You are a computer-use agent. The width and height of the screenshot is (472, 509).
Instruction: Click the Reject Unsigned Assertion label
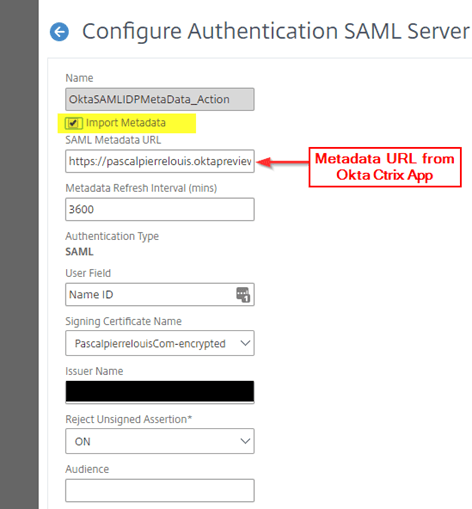[x=129, y=419]
